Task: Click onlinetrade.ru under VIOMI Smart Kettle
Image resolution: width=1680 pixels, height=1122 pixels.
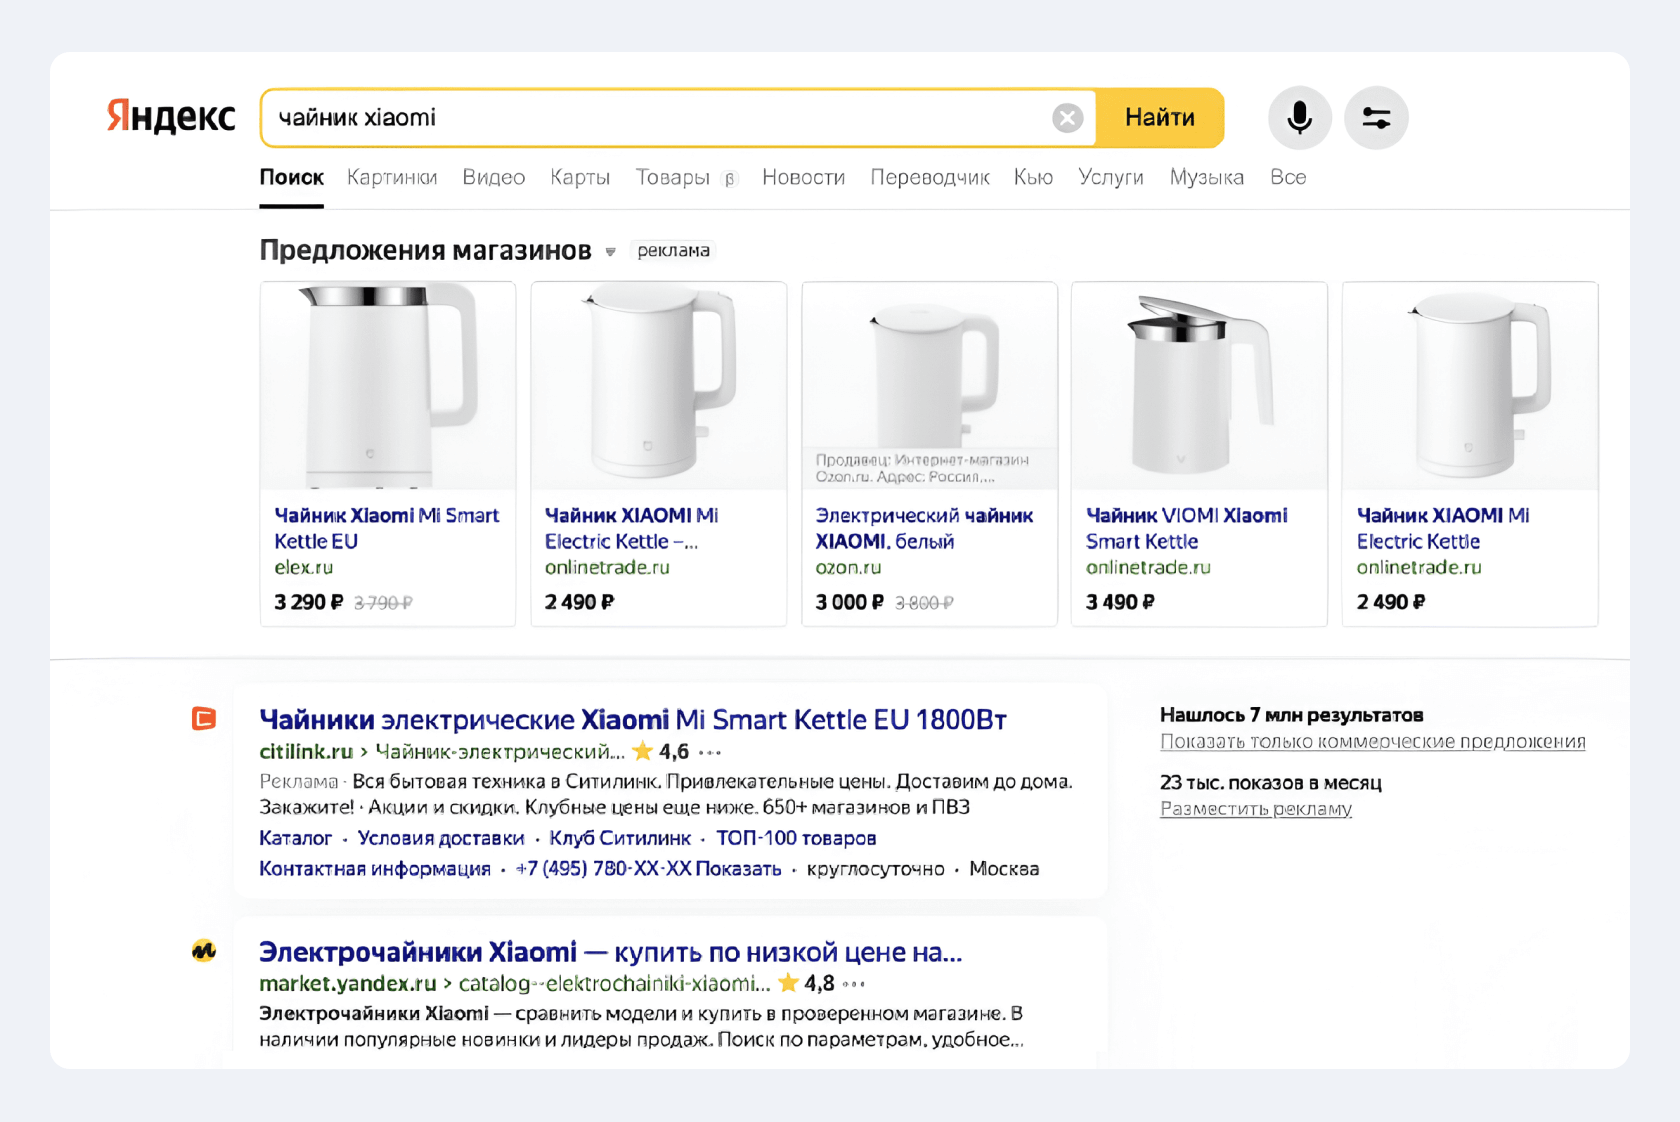Action: [x=1148, y=567]
